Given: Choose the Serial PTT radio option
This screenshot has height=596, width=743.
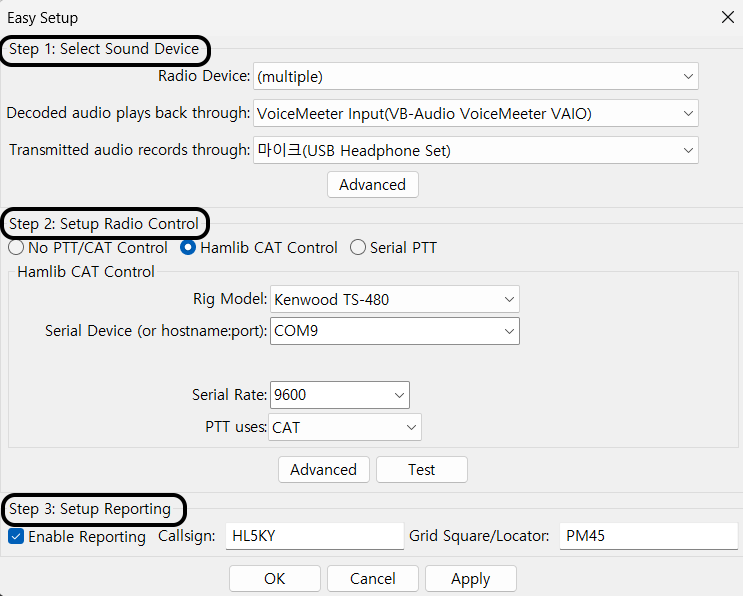Looking at the screenshot, I should pyautogui.click(x=358, y=248).
